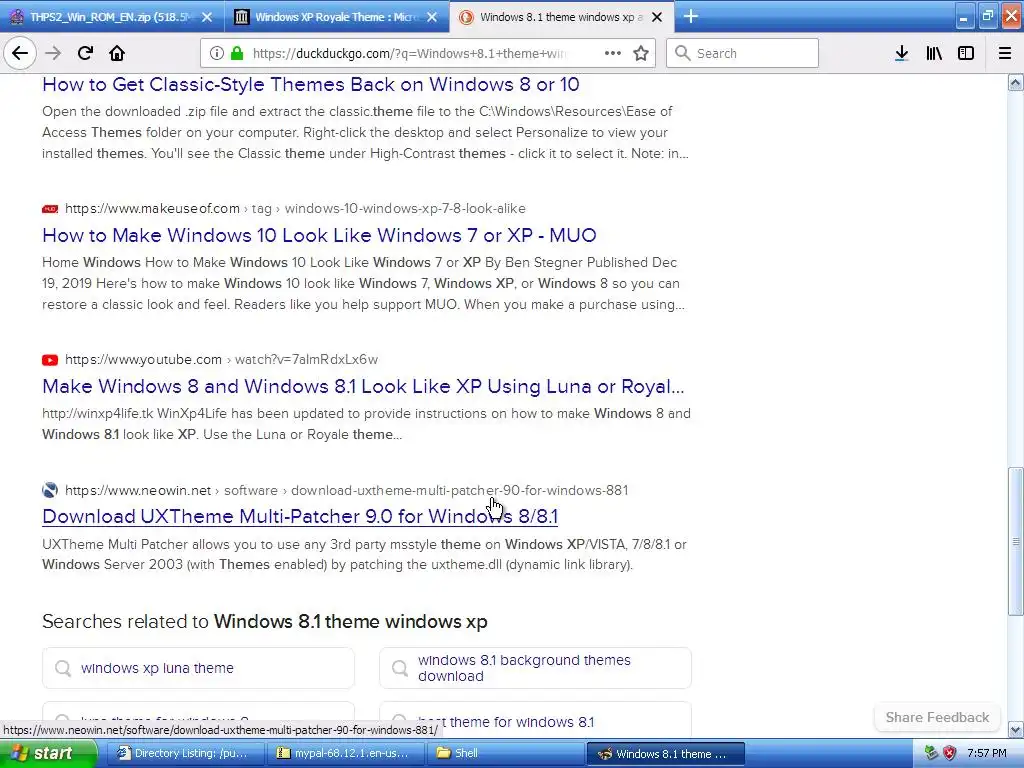Viewport: 1024px width, 768px height.
Task: Close the Windows XP Royale Theme tab
Action: [432, 17]
